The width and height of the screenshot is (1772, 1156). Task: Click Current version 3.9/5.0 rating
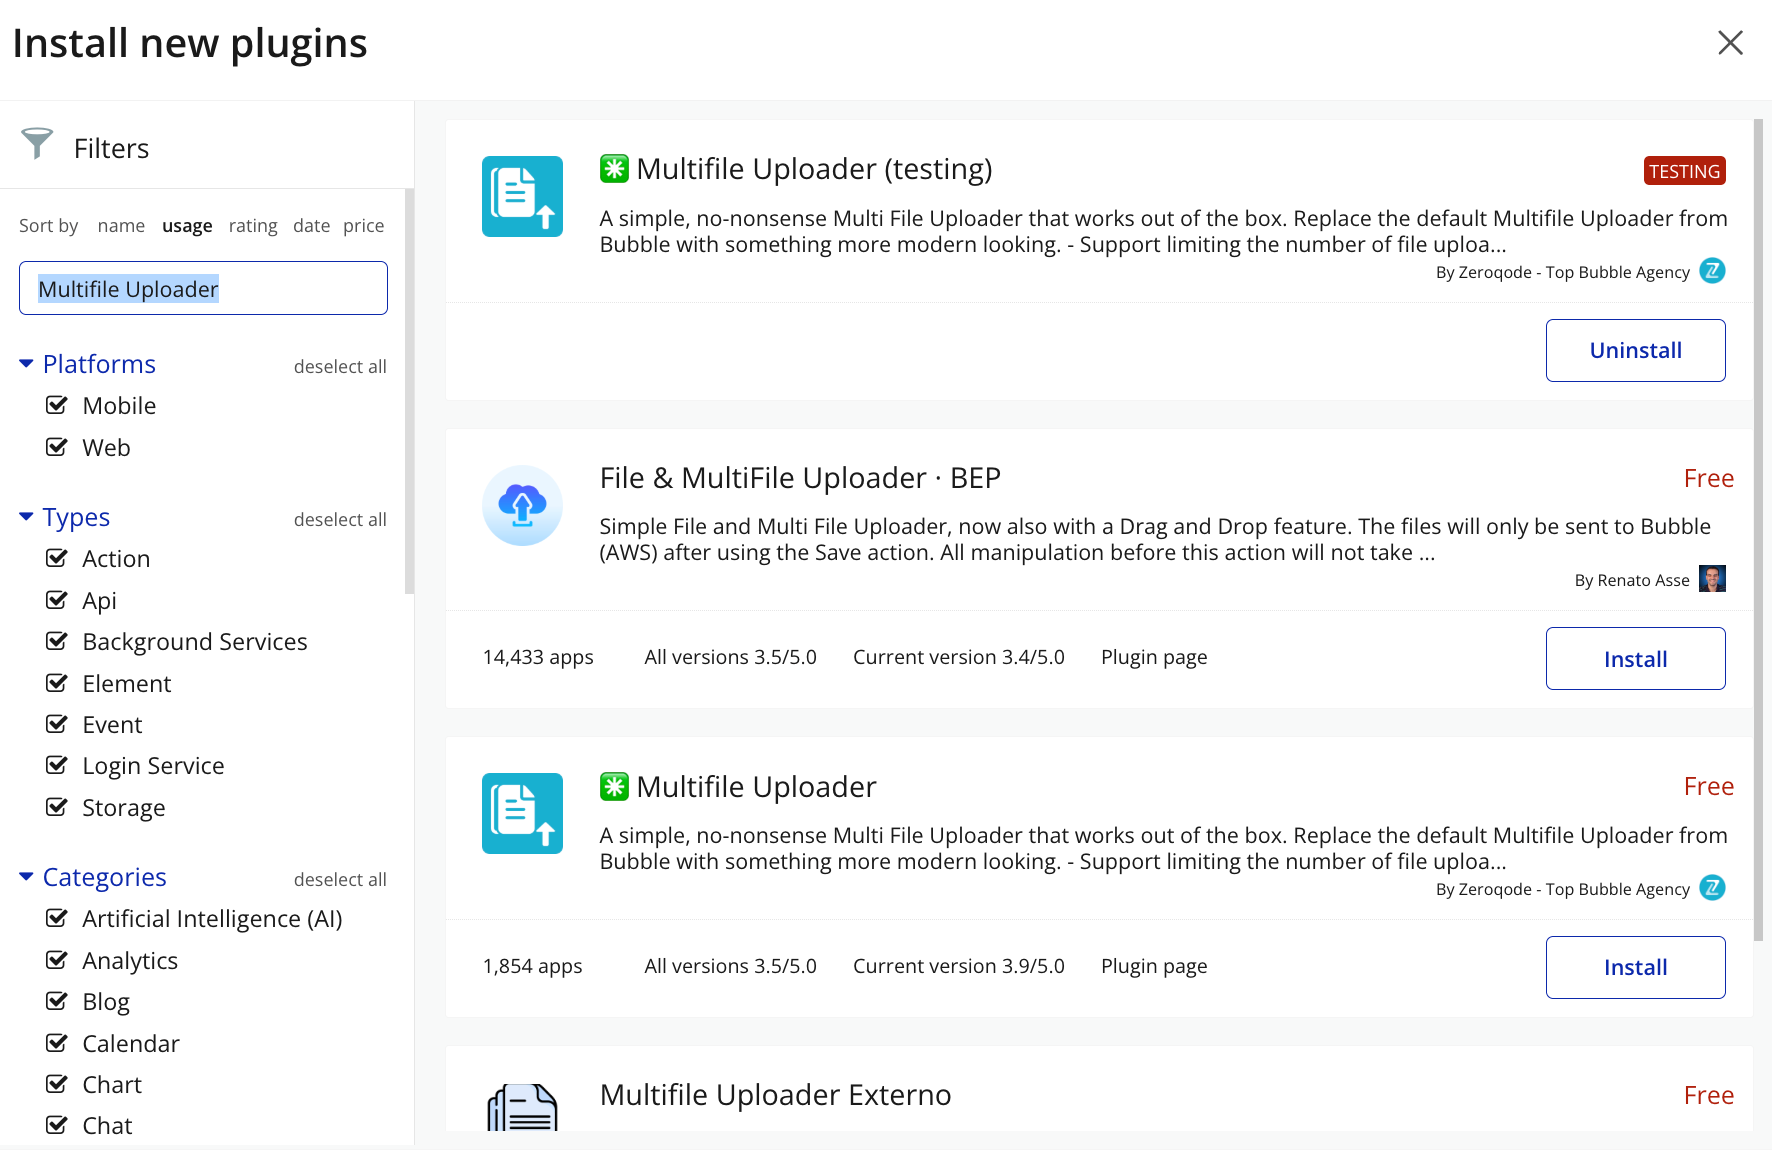point(958,966)
